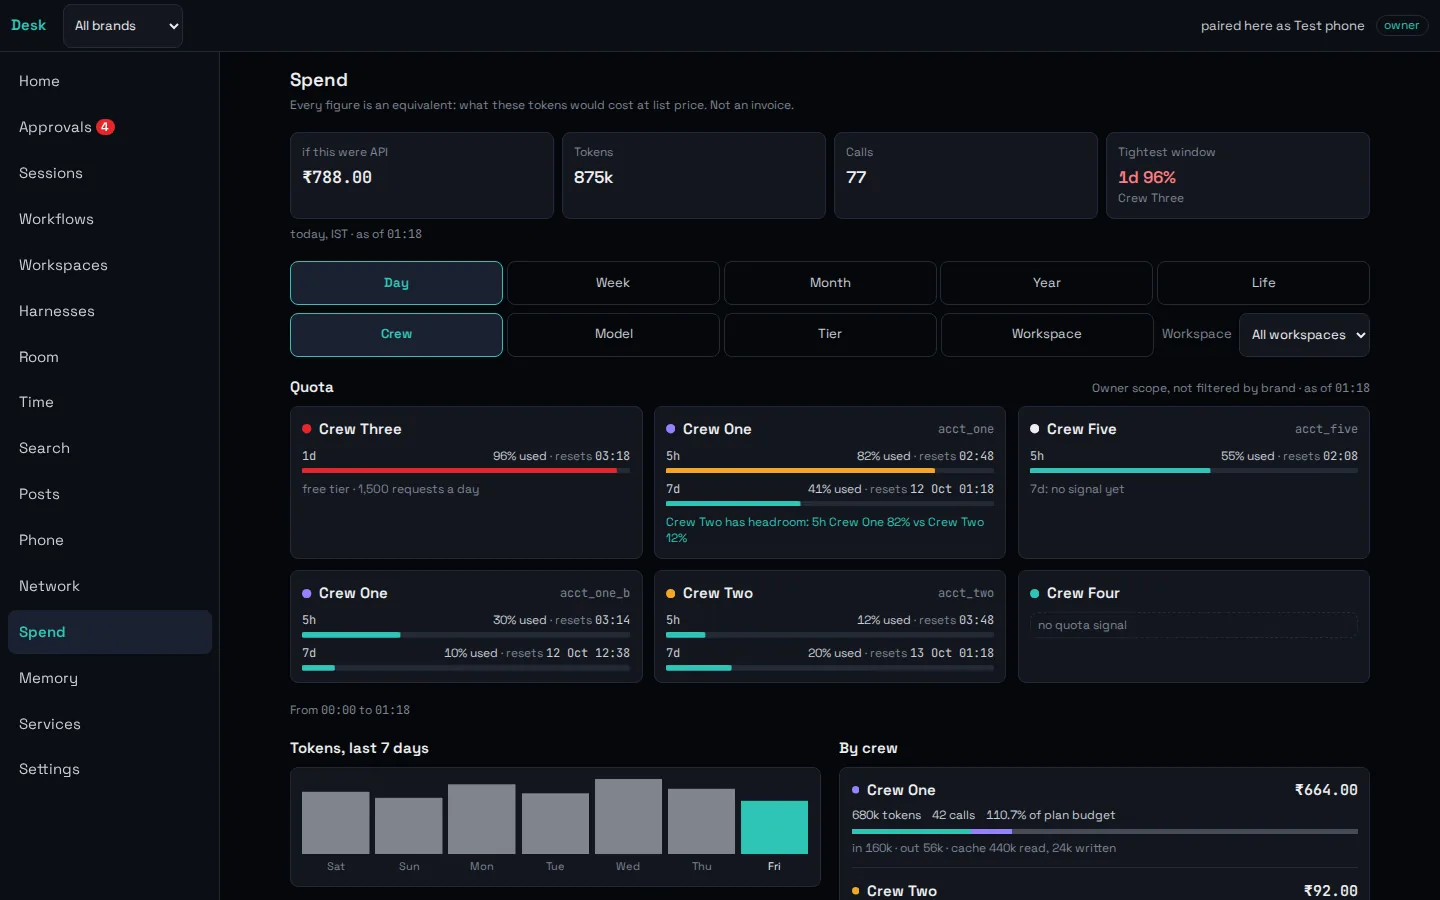Click Crew Two headroom hint text
This screenshot has width=1440, height=900.
(825, 530)
